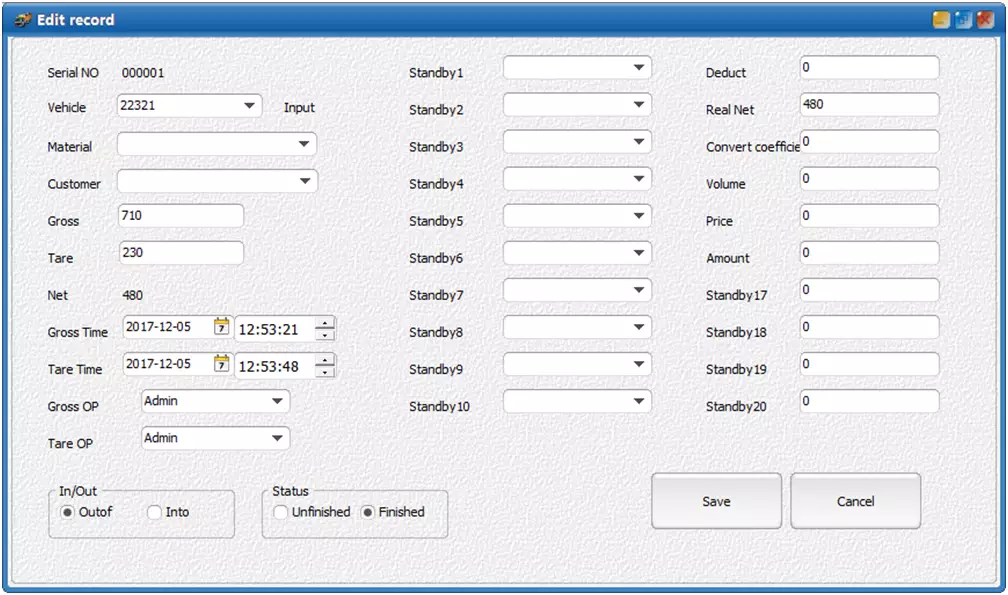1008x595 pixels.
Task: Click the Tare time spinner down arrow
Action: pyautogui.click(x=325, y=372)
